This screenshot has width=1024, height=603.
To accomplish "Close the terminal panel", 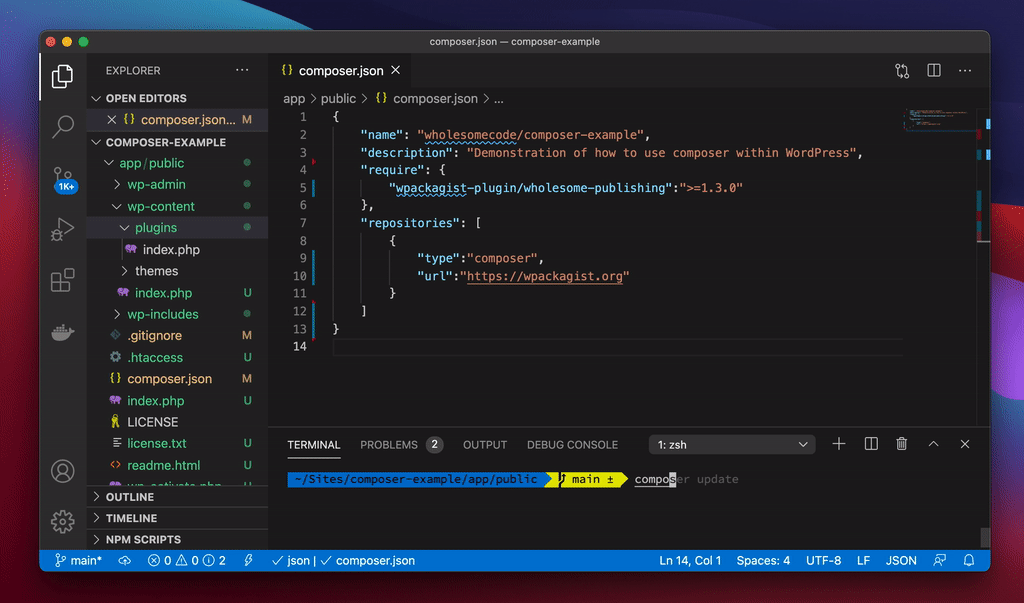I will (x=965, y=444).
